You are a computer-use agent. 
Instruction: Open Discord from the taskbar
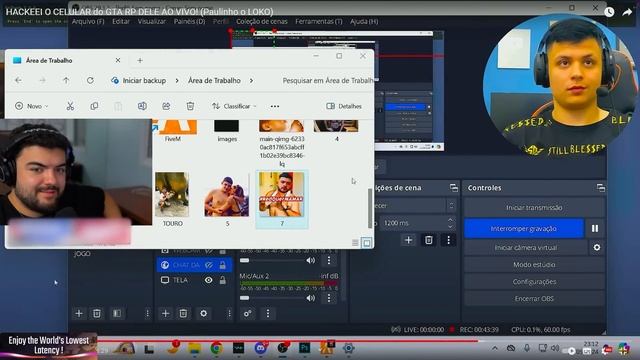click(x=260, y=348)
